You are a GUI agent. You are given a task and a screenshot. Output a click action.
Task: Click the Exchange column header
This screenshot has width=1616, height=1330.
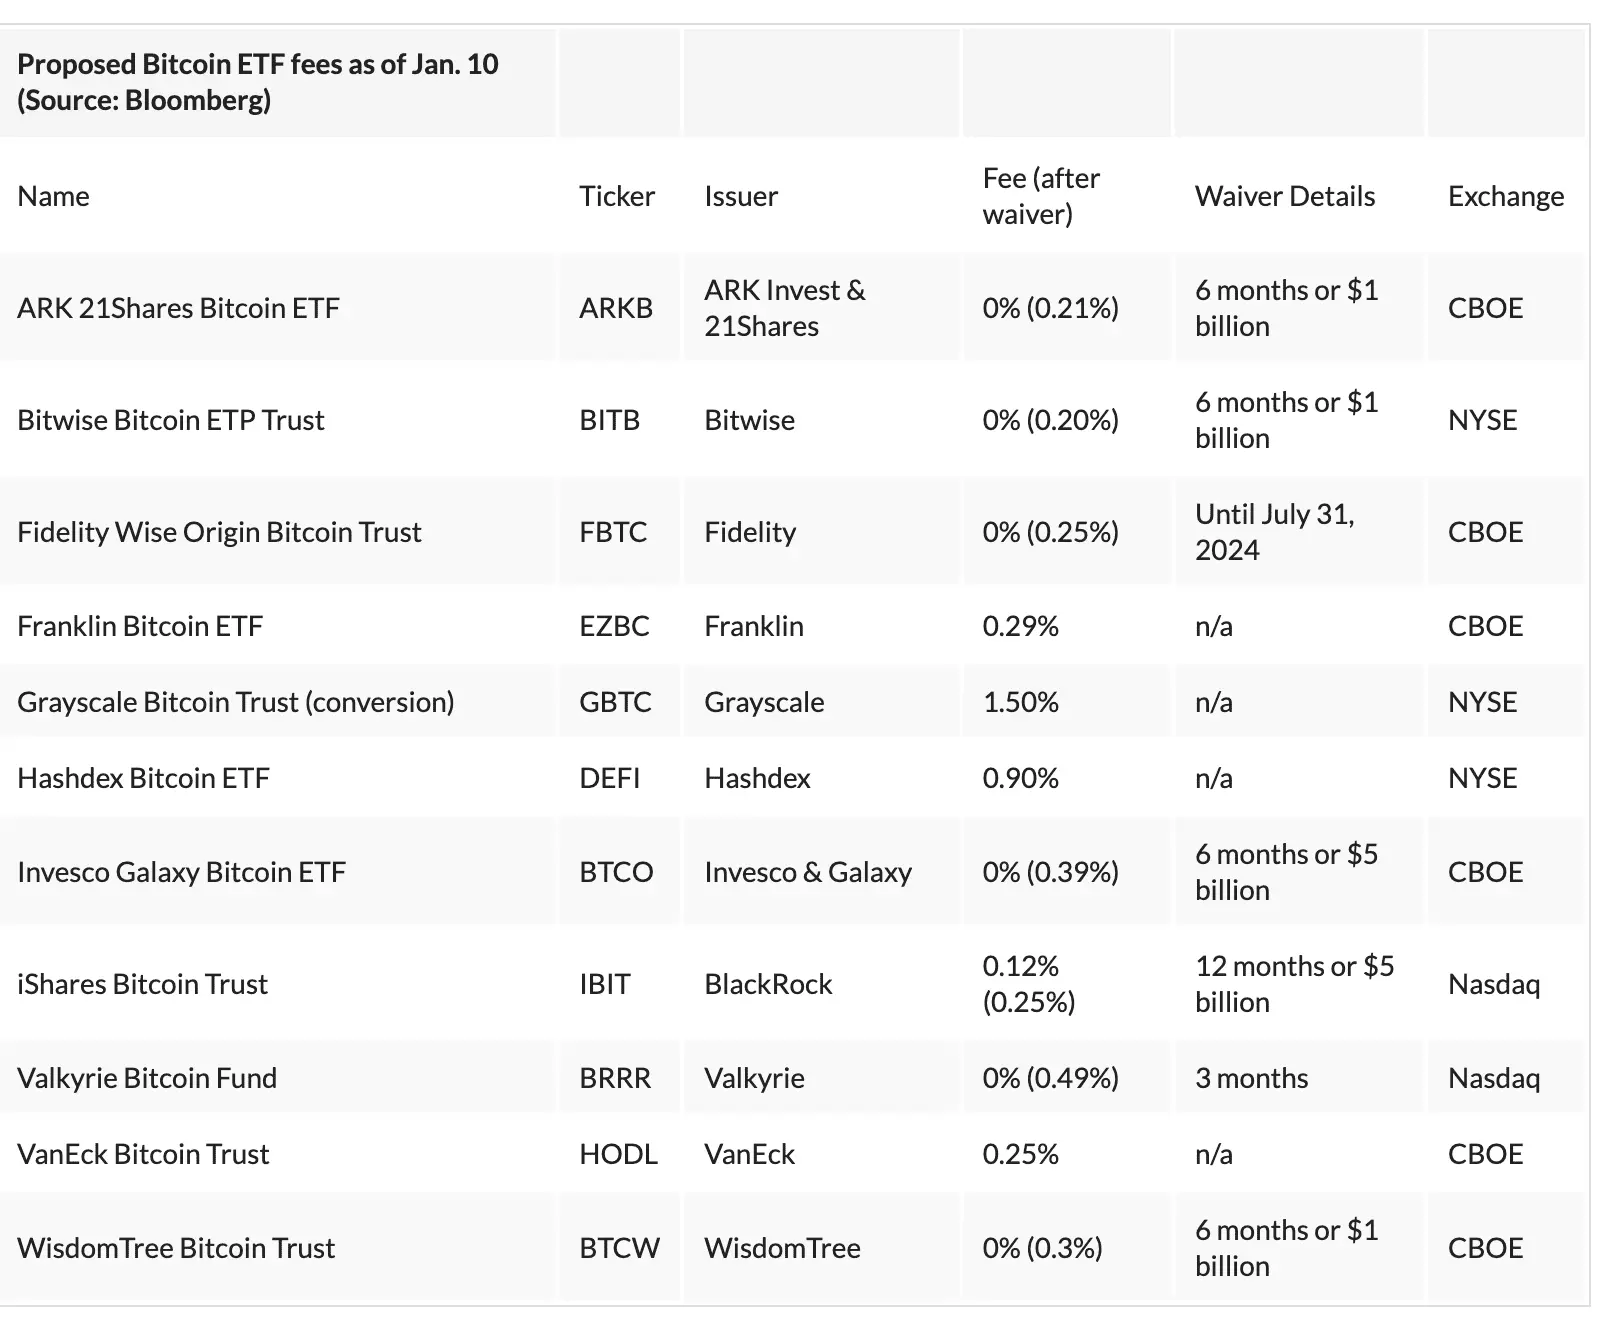[x=1505, y=196]
